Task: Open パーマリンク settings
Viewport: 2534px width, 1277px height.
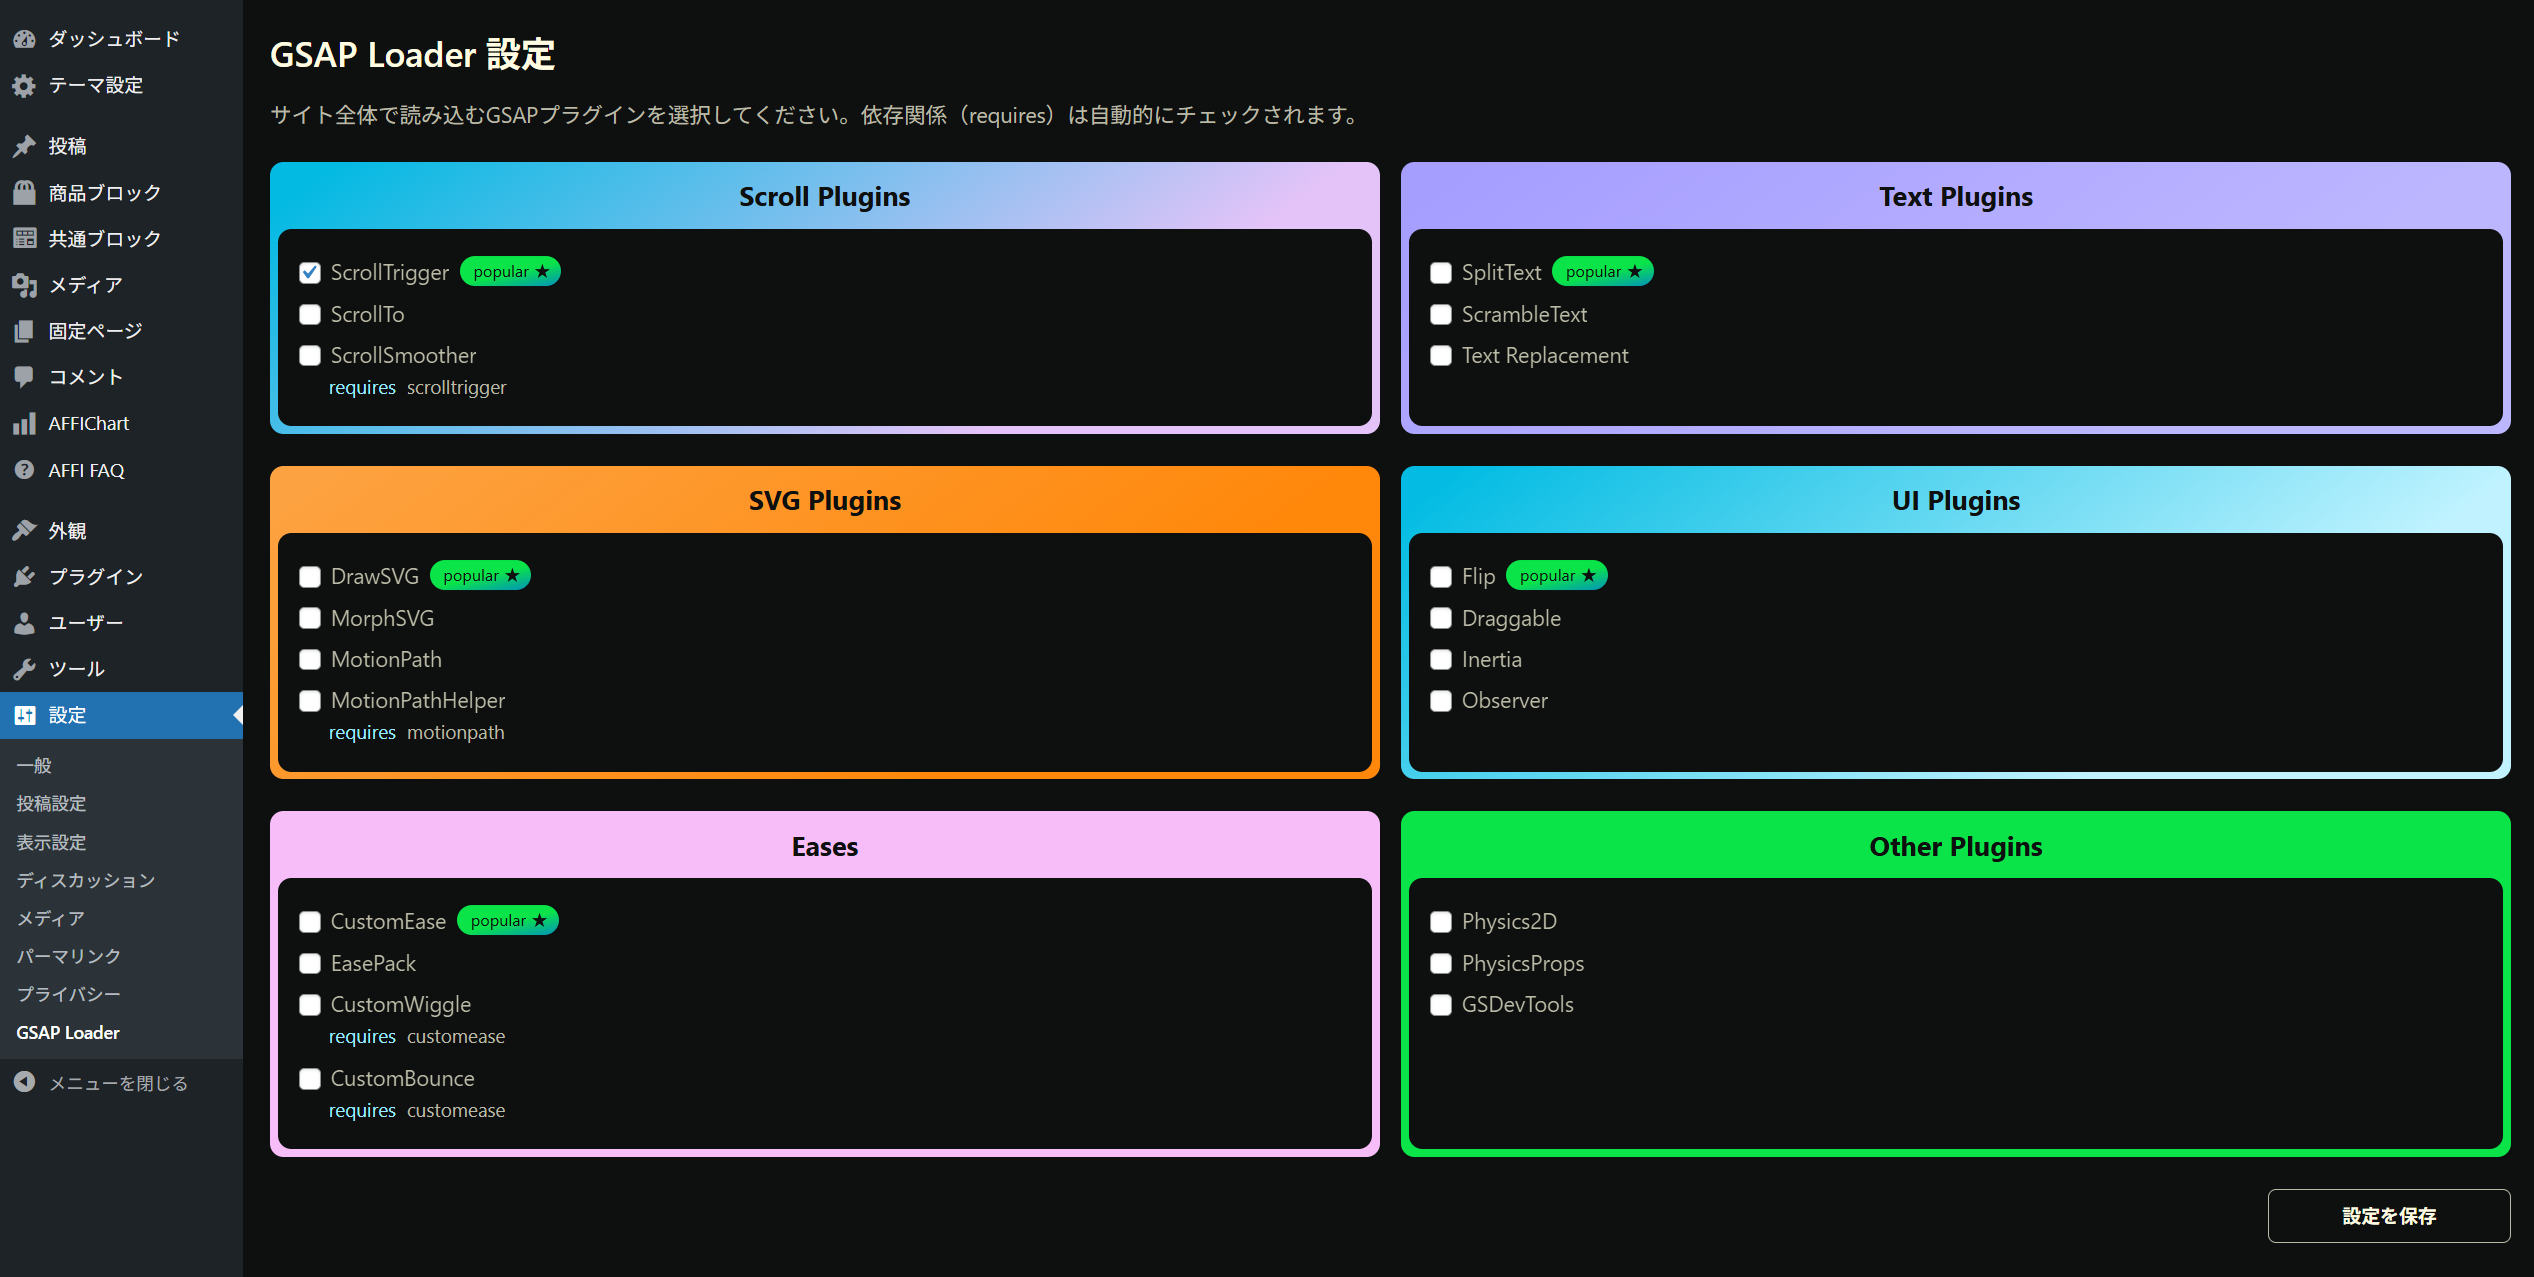Action: click(x=69, y=956)
